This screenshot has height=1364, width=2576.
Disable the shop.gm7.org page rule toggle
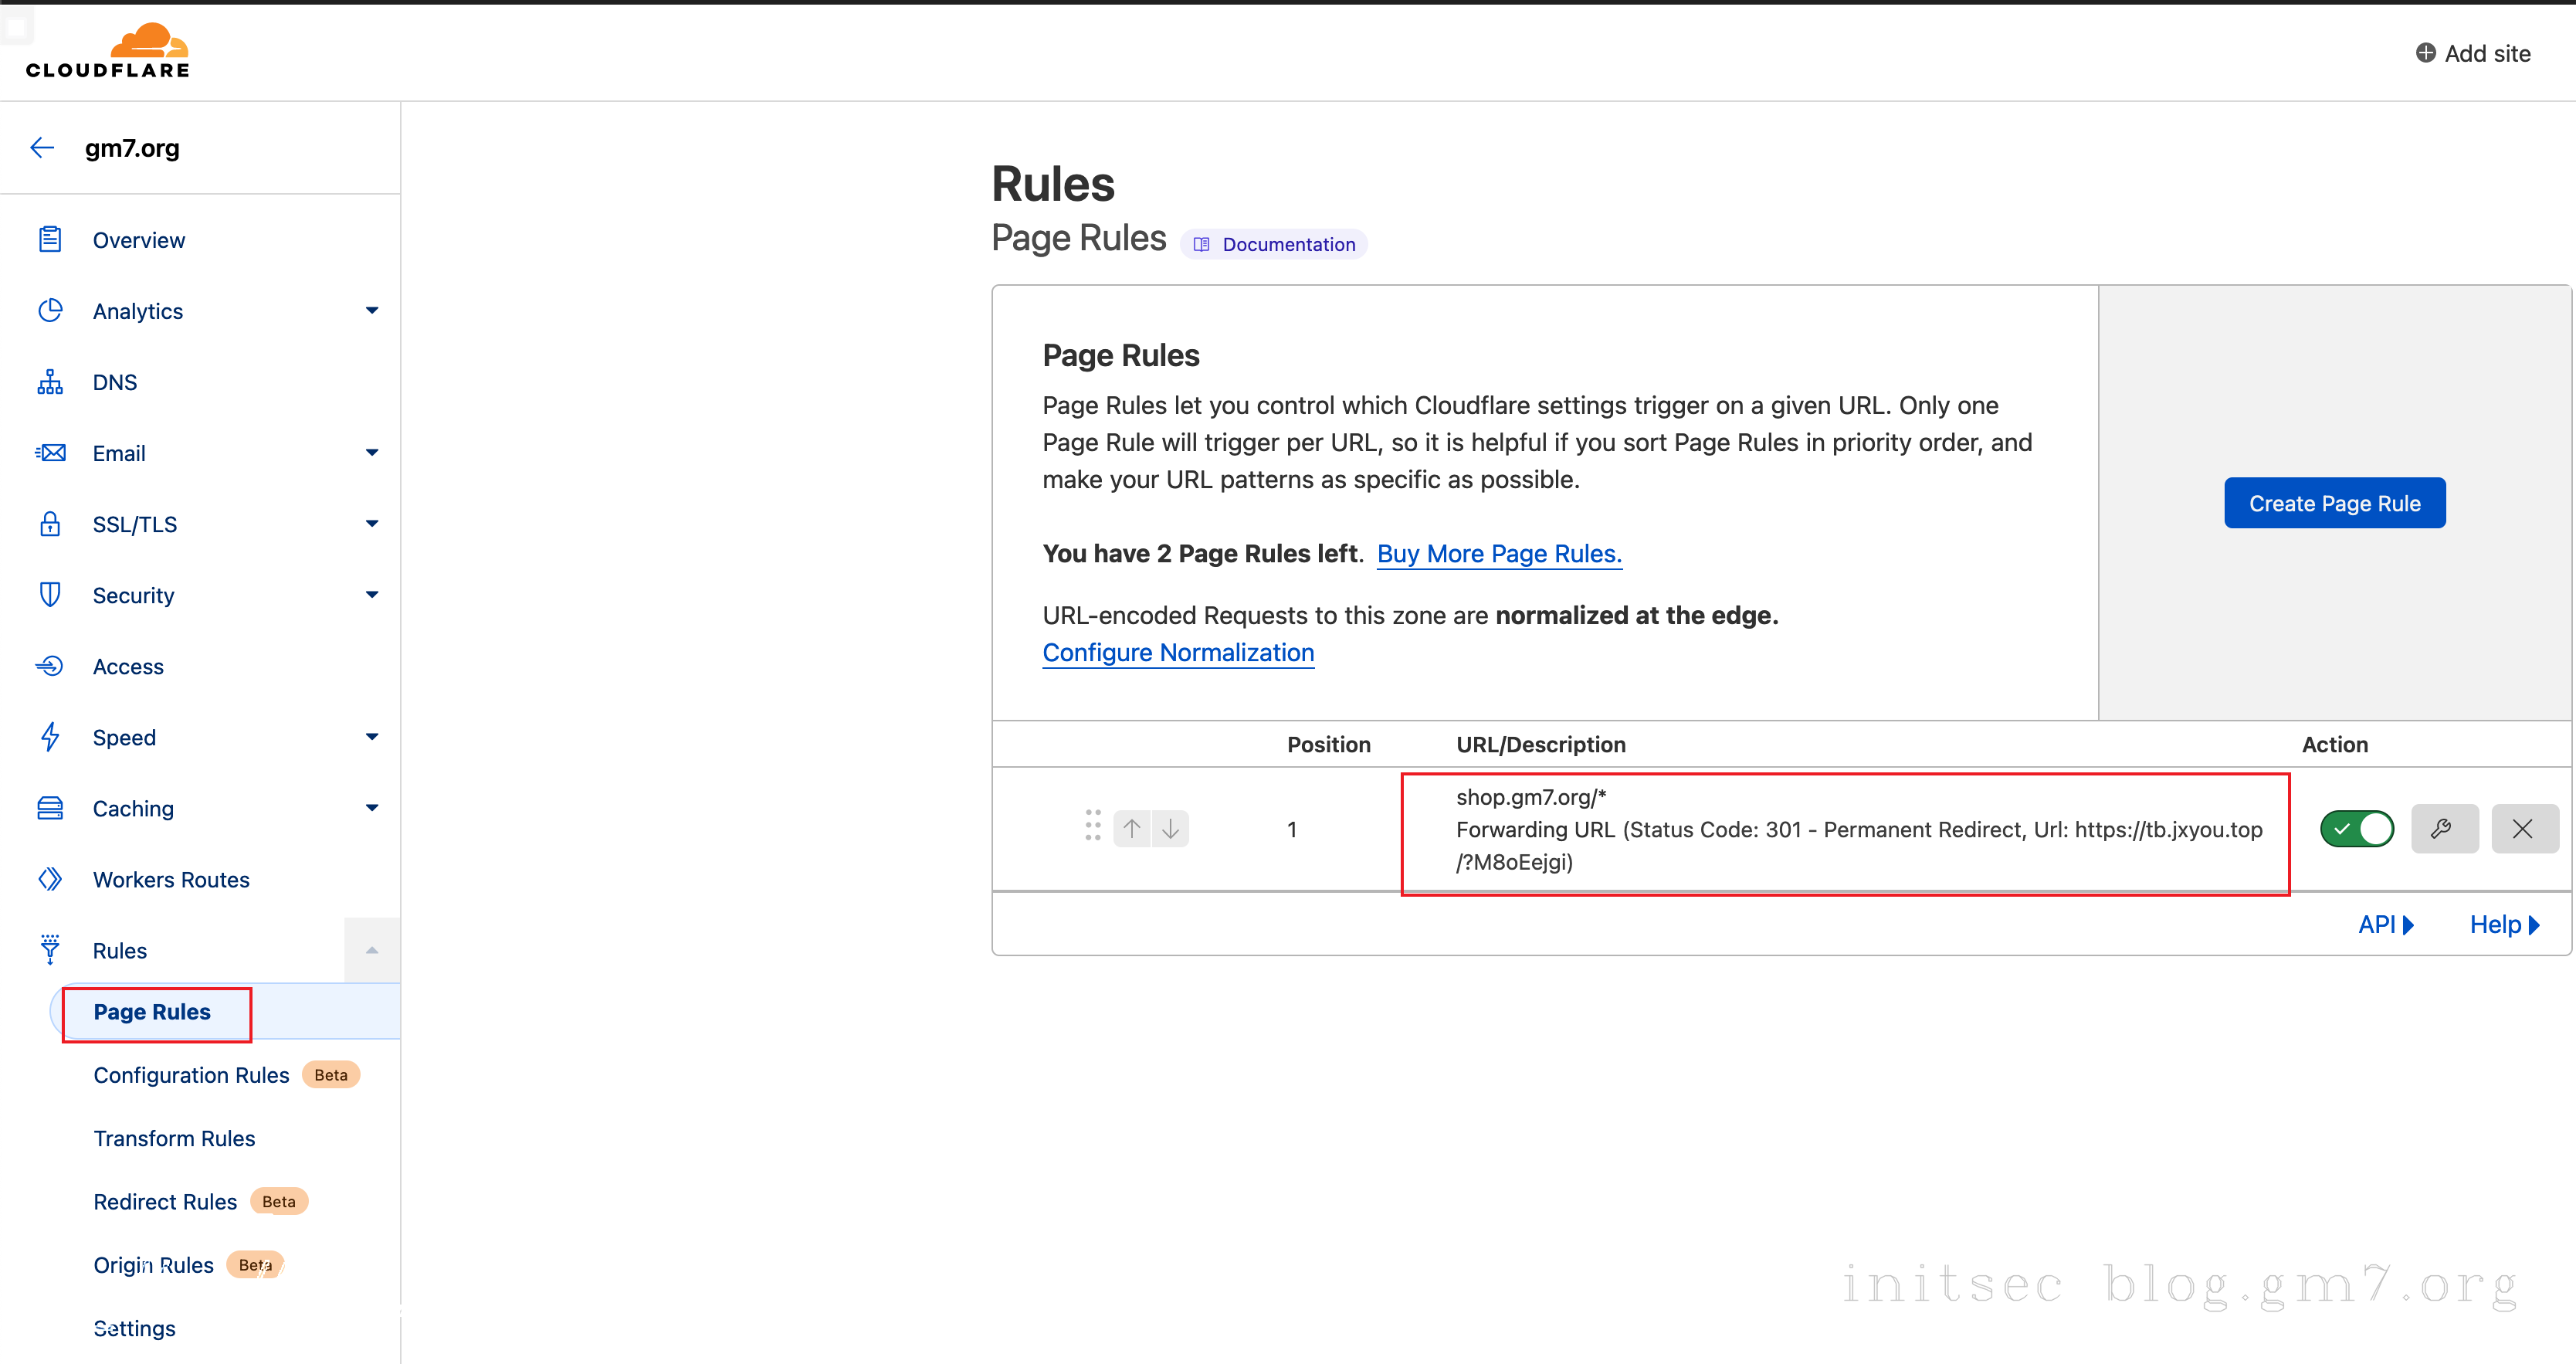tap(2356, 828)
